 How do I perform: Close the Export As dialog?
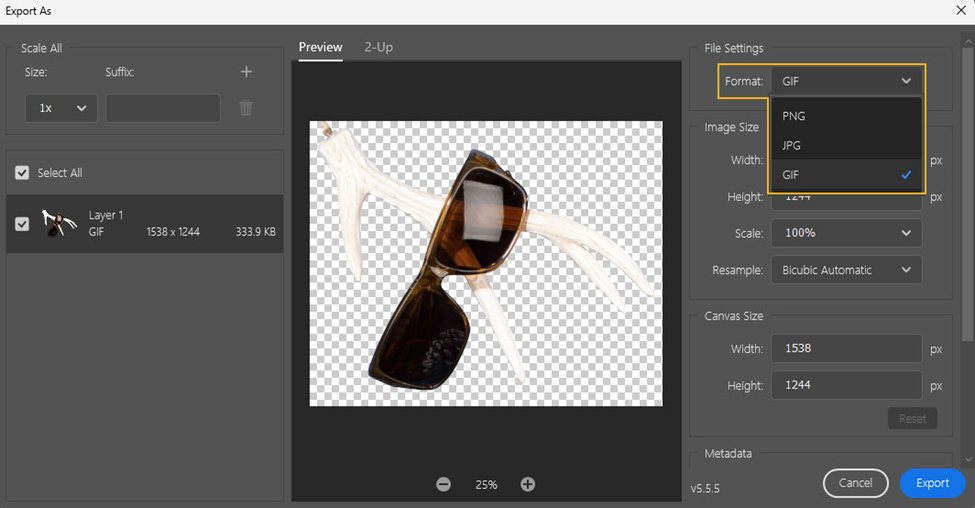pyautogui.click(x=961, y=11)
